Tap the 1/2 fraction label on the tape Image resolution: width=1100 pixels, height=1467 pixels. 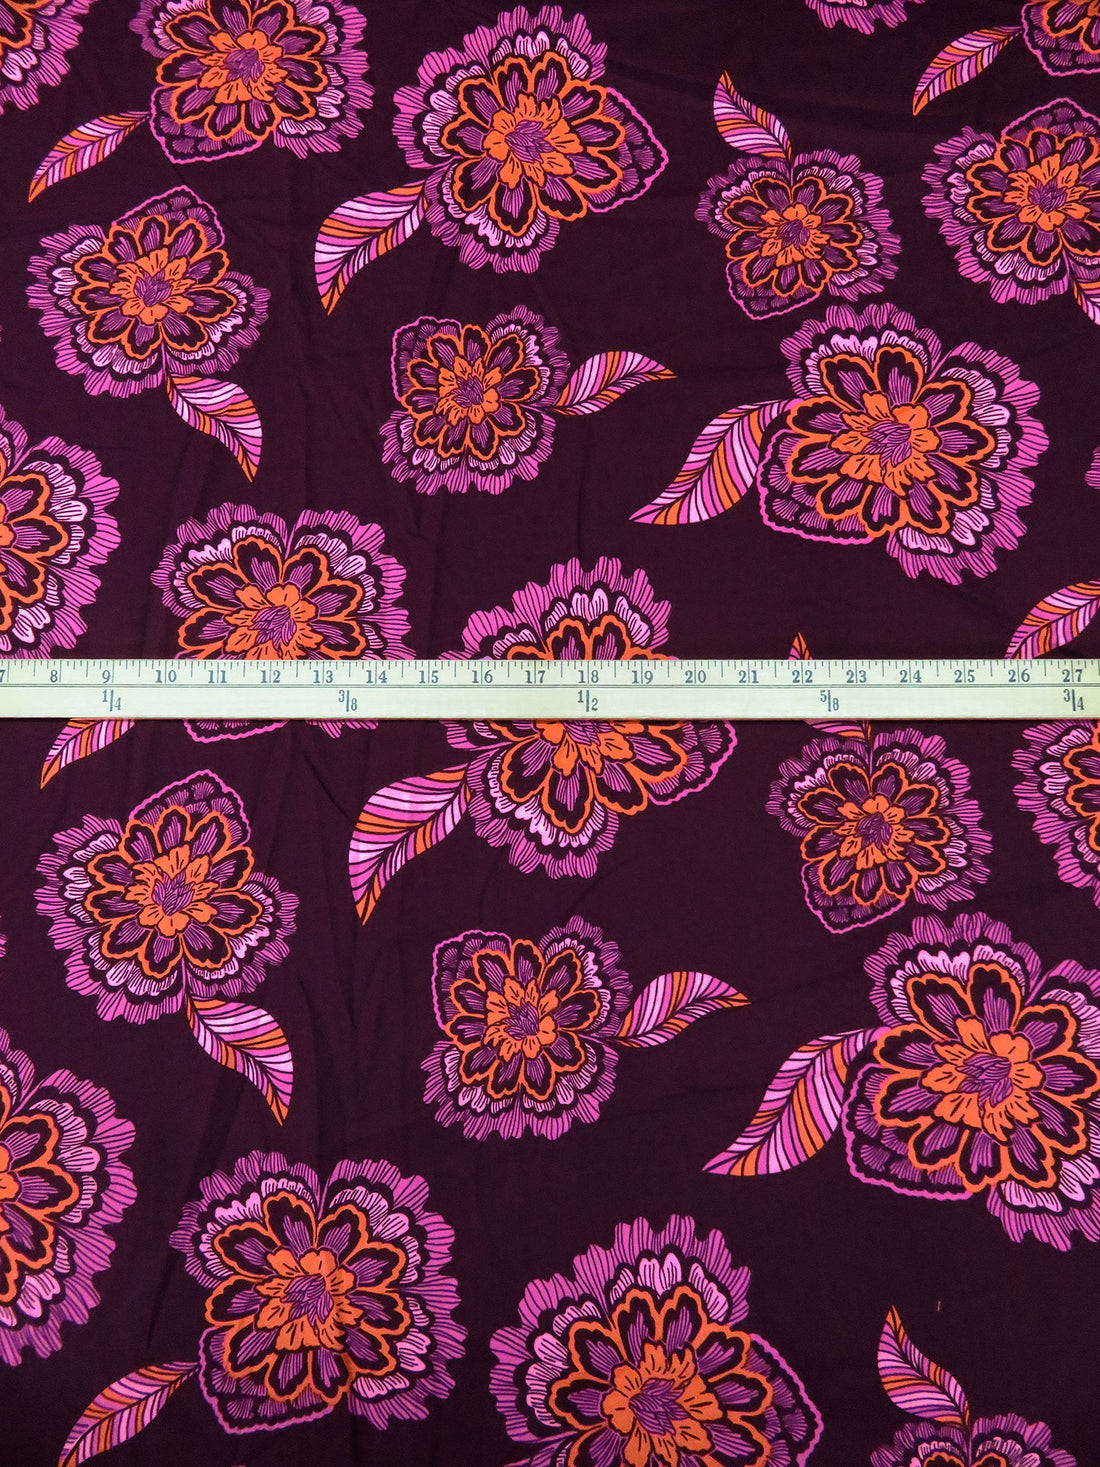coord(587,700)
